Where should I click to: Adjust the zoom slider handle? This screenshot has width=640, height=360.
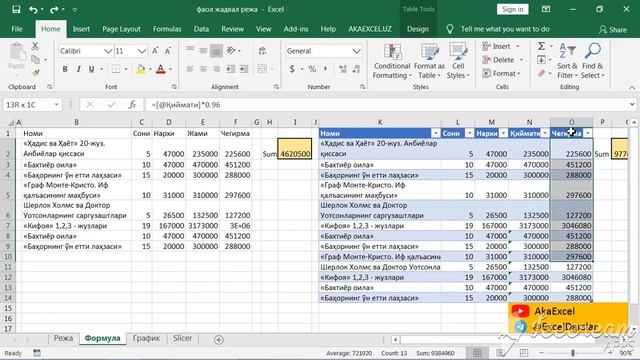click(573, 353)
